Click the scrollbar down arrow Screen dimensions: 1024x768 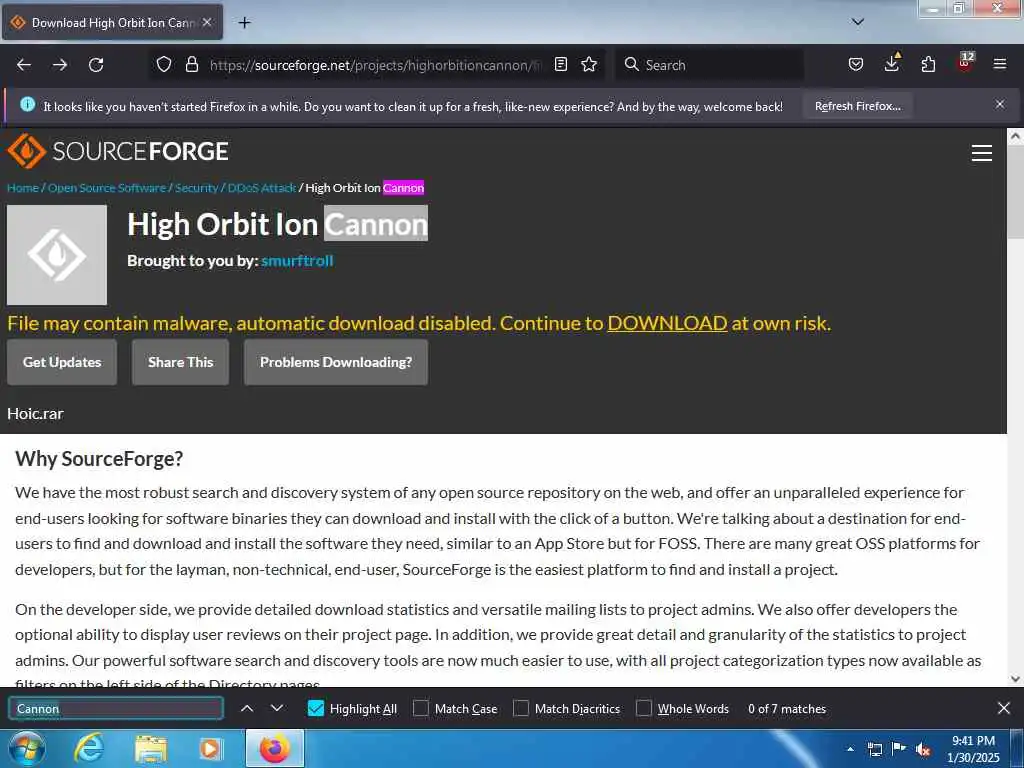click(x=1016, y=679)
